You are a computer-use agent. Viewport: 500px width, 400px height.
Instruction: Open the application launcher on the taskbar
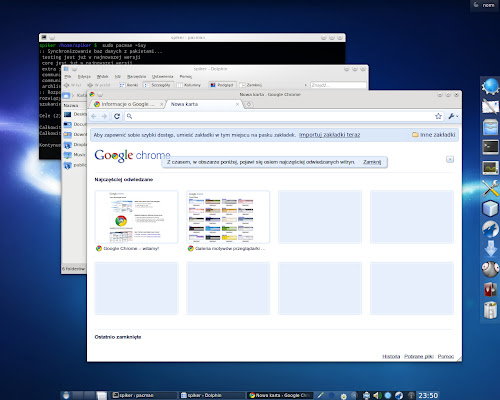click(66, 395)
